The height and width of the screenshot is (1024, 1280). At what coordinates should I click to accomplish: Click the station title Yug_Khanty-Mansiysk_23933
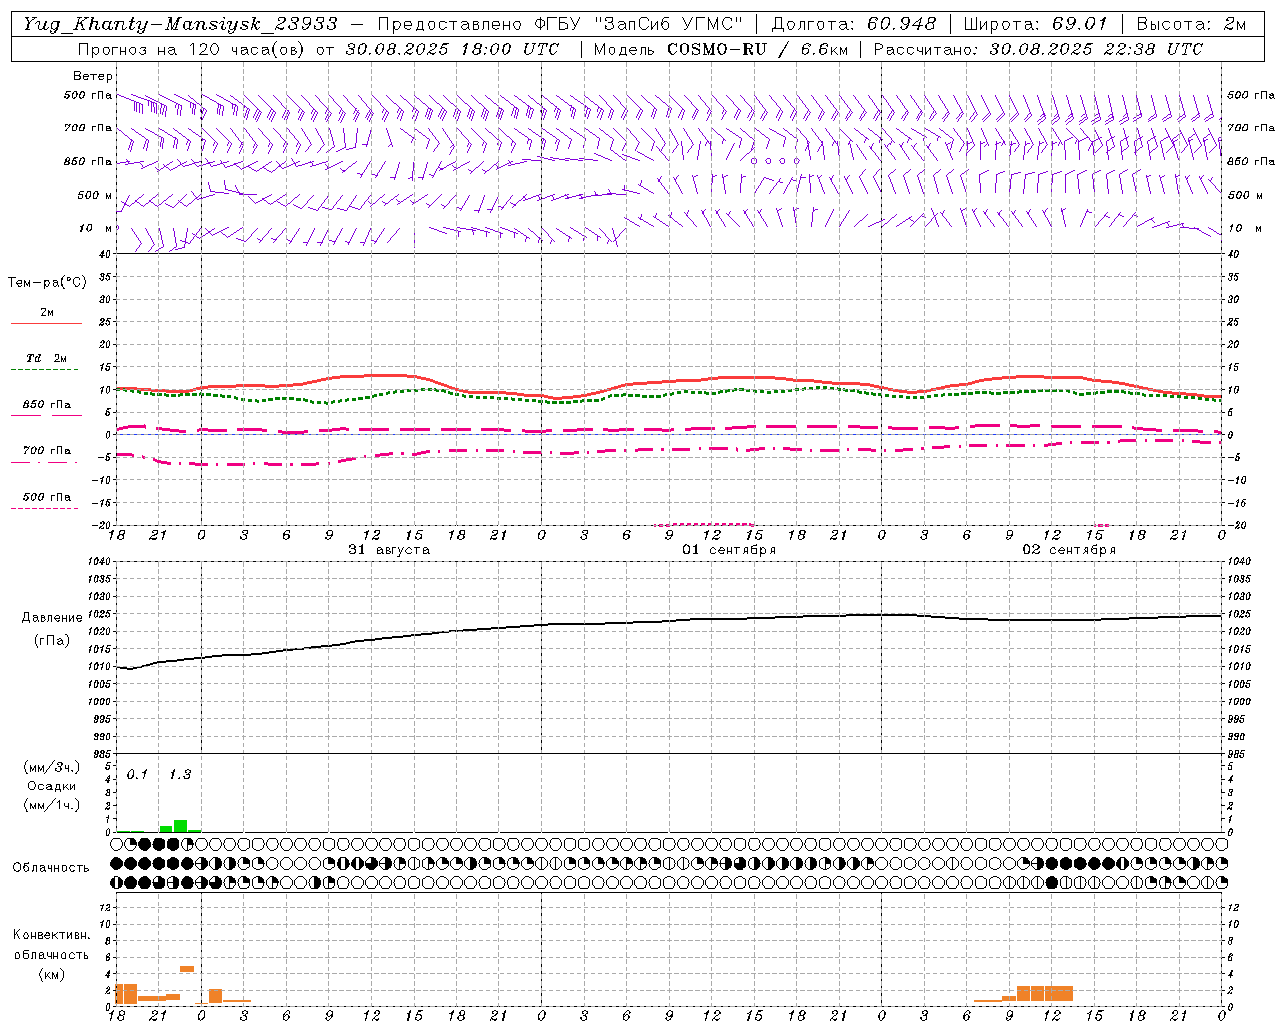[180, 24]
